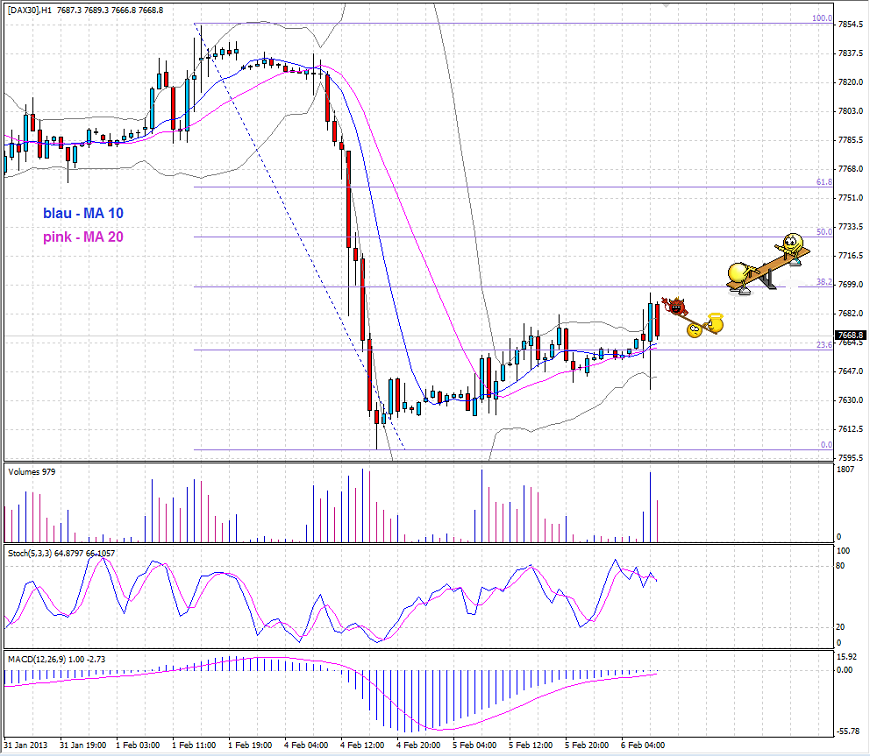870x756 pixels.
Task: Click the Fibonacci 100.0 level label
Action: click(x=822, y=18)
